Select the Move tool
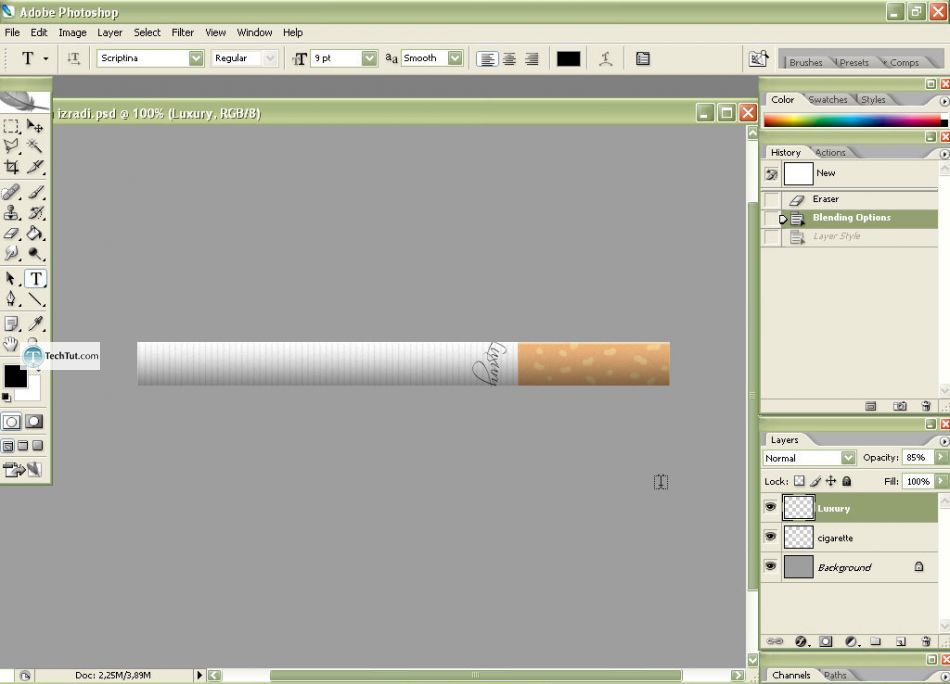The height and width of the screenshot is (684, 950). point(35,127)
